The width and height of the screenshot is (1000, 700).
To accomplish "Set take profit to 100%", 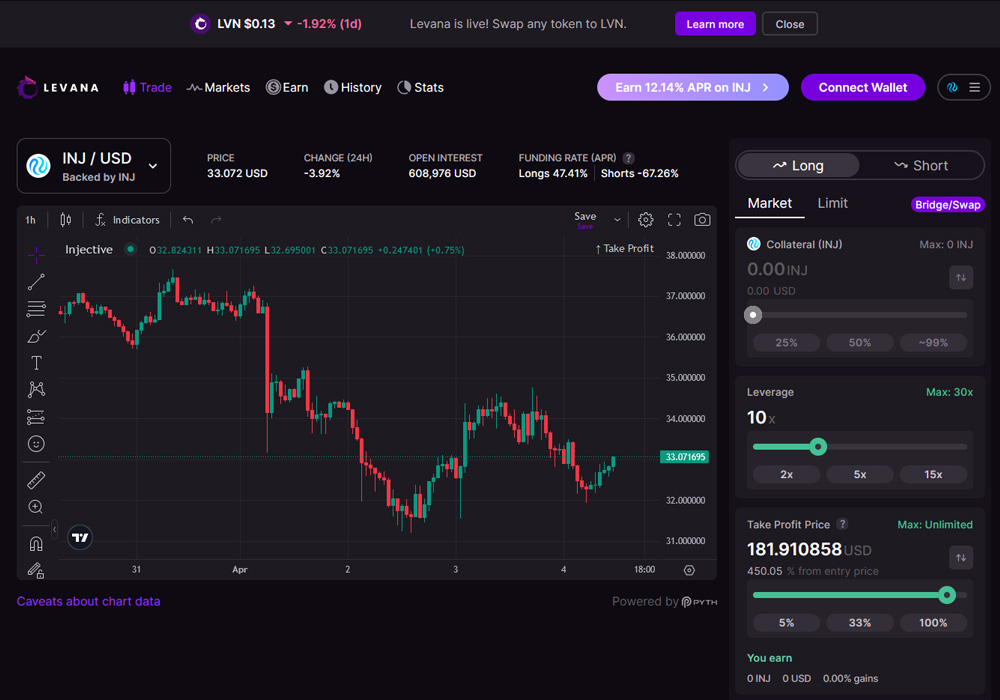I will point(933,623).
